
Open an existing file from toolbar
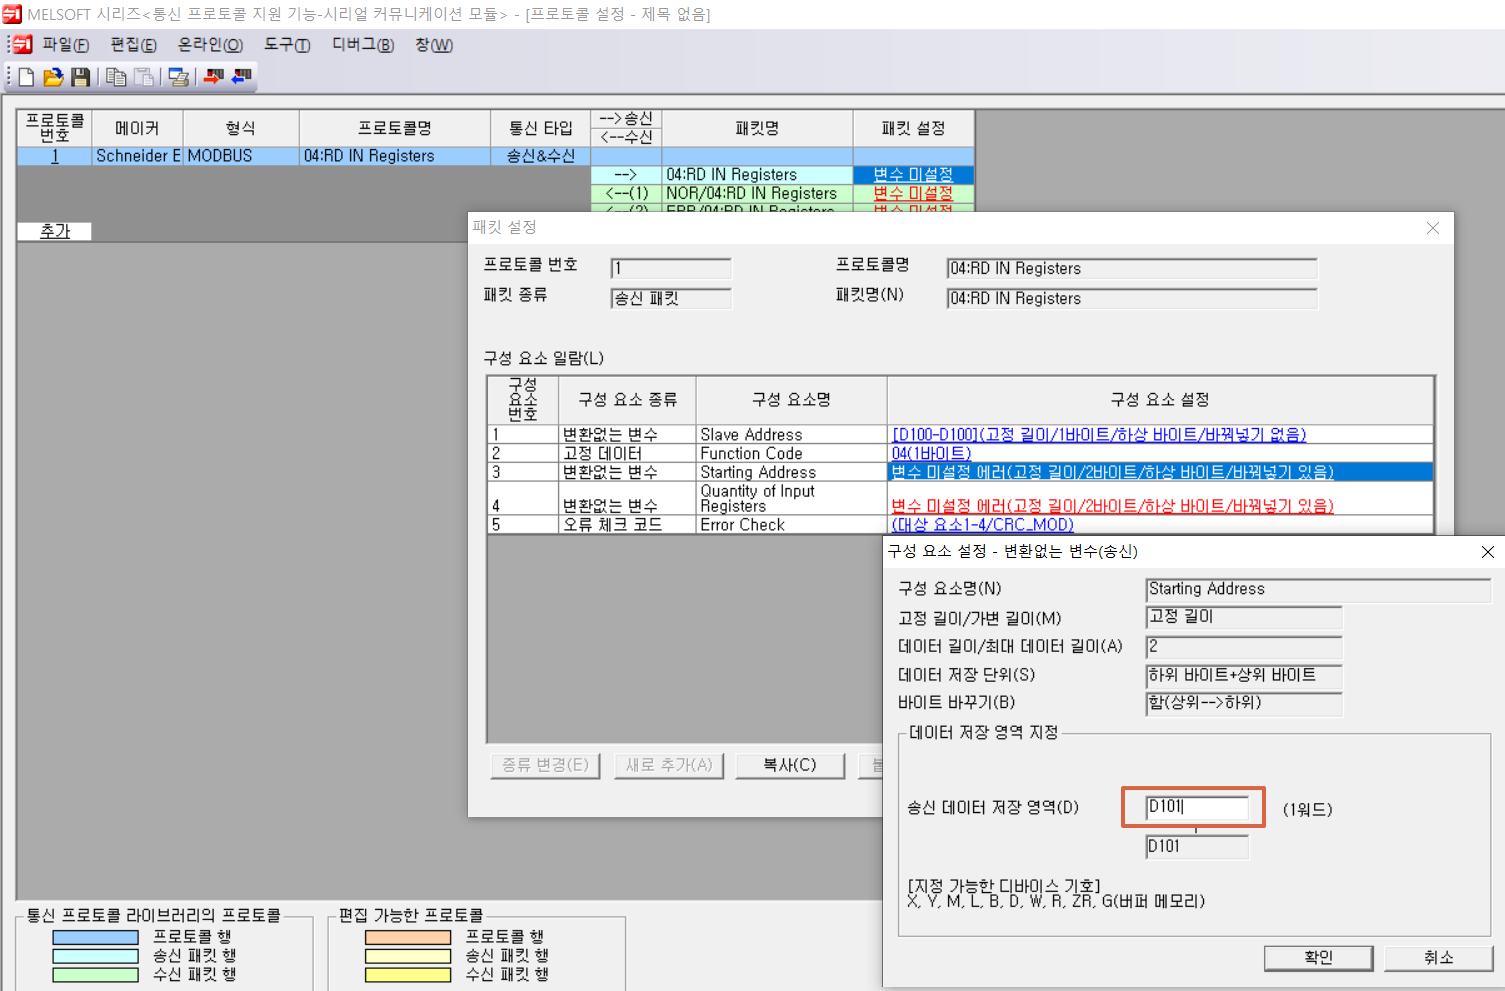(54, 77)
